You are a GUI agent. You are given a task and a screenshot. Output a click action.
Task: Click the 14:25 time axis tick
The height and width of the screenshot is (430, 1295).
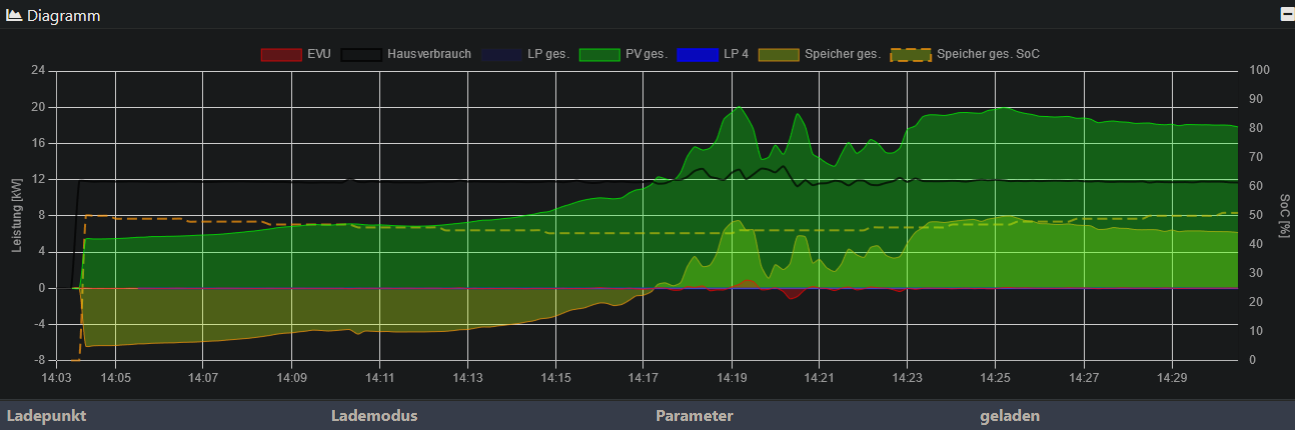pyautogui.click(x=995, y=379)
